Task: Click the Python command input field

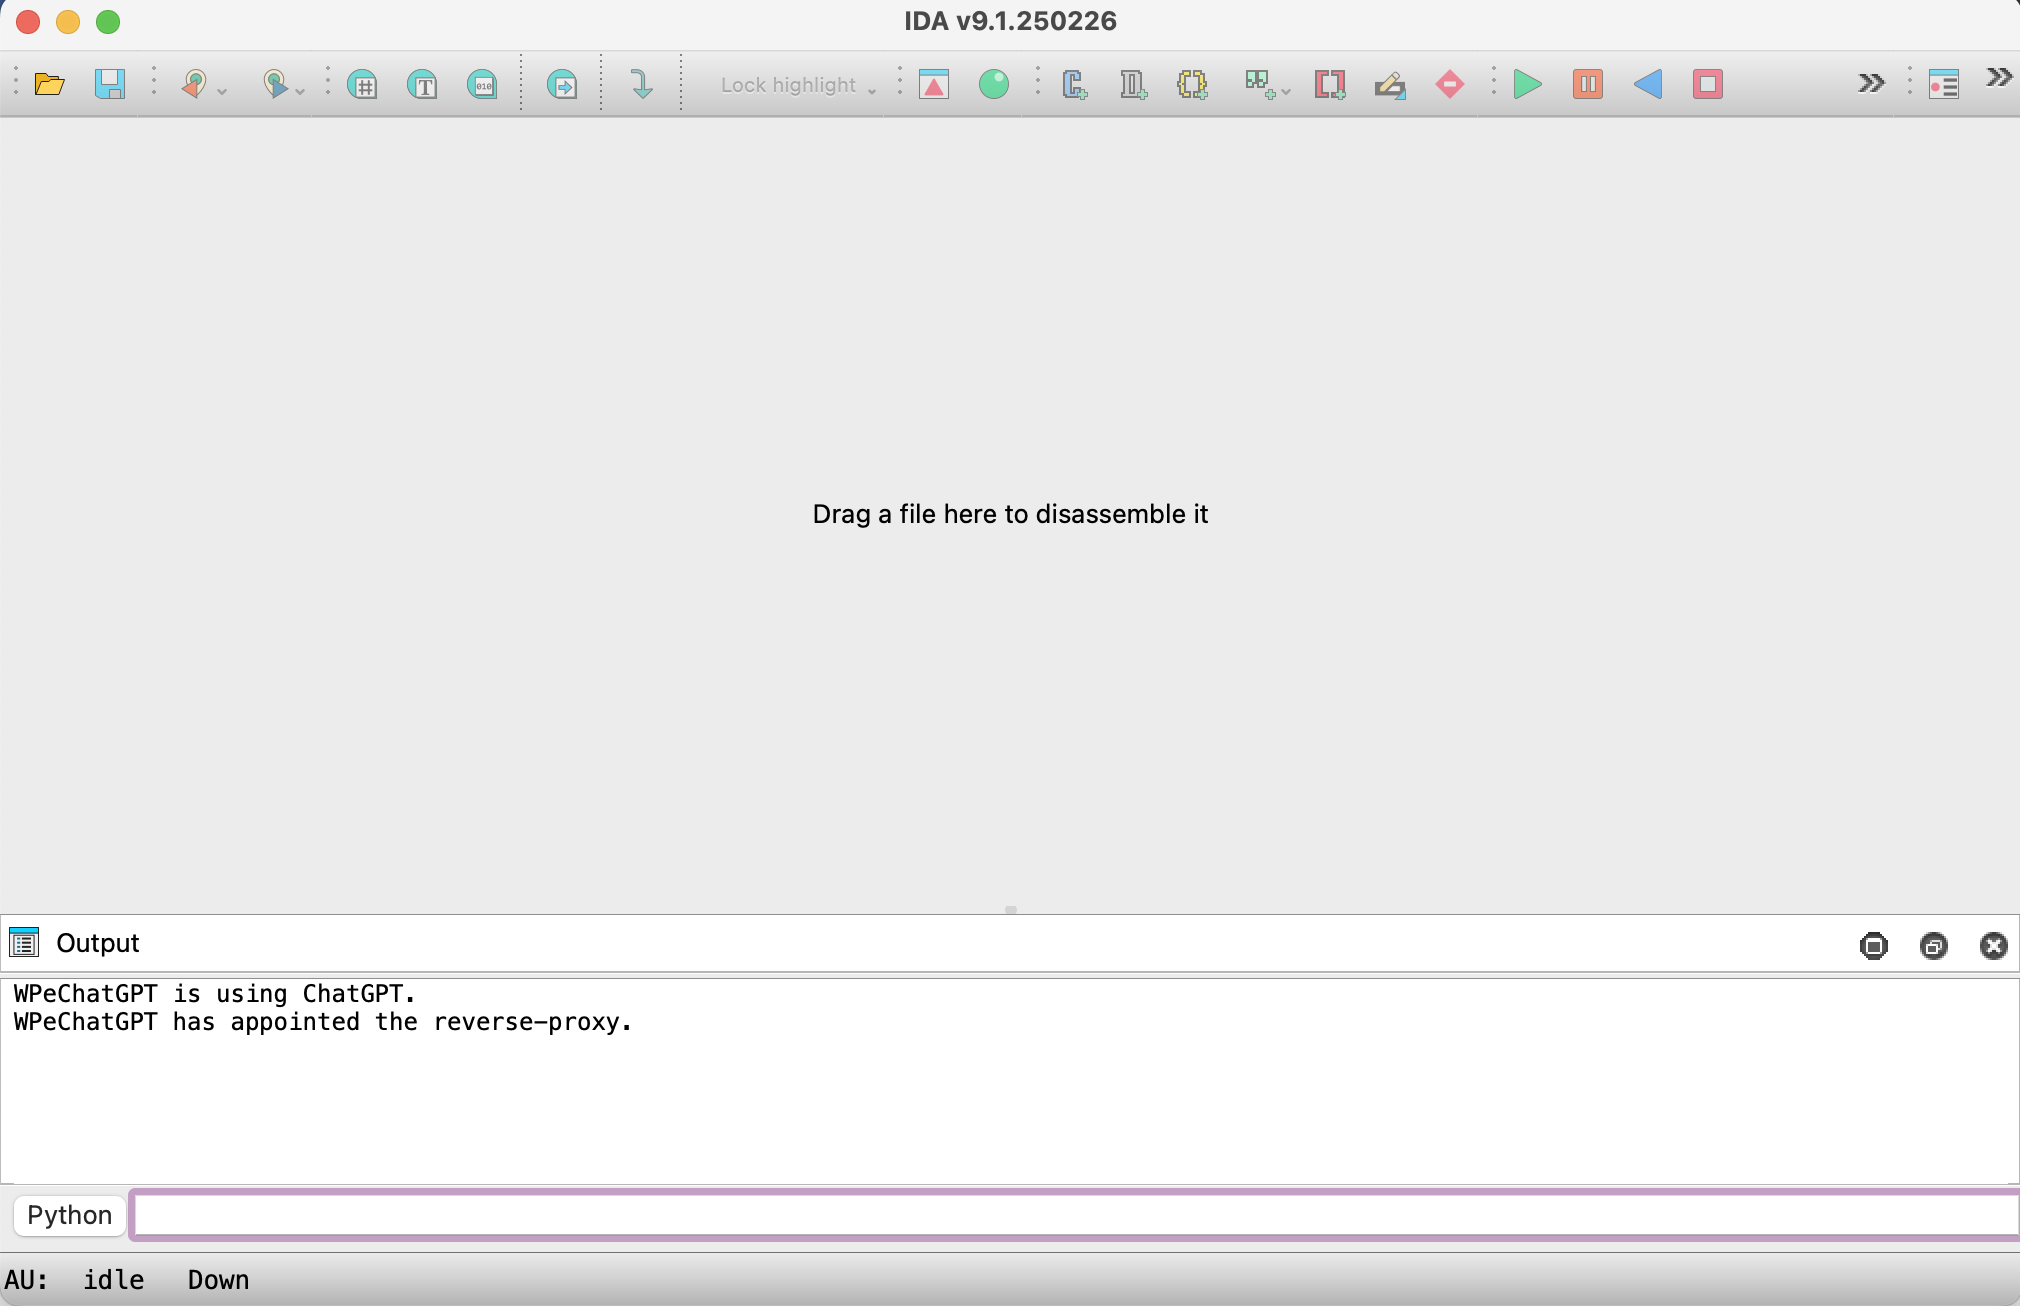Action: tap(1075, 1215)
